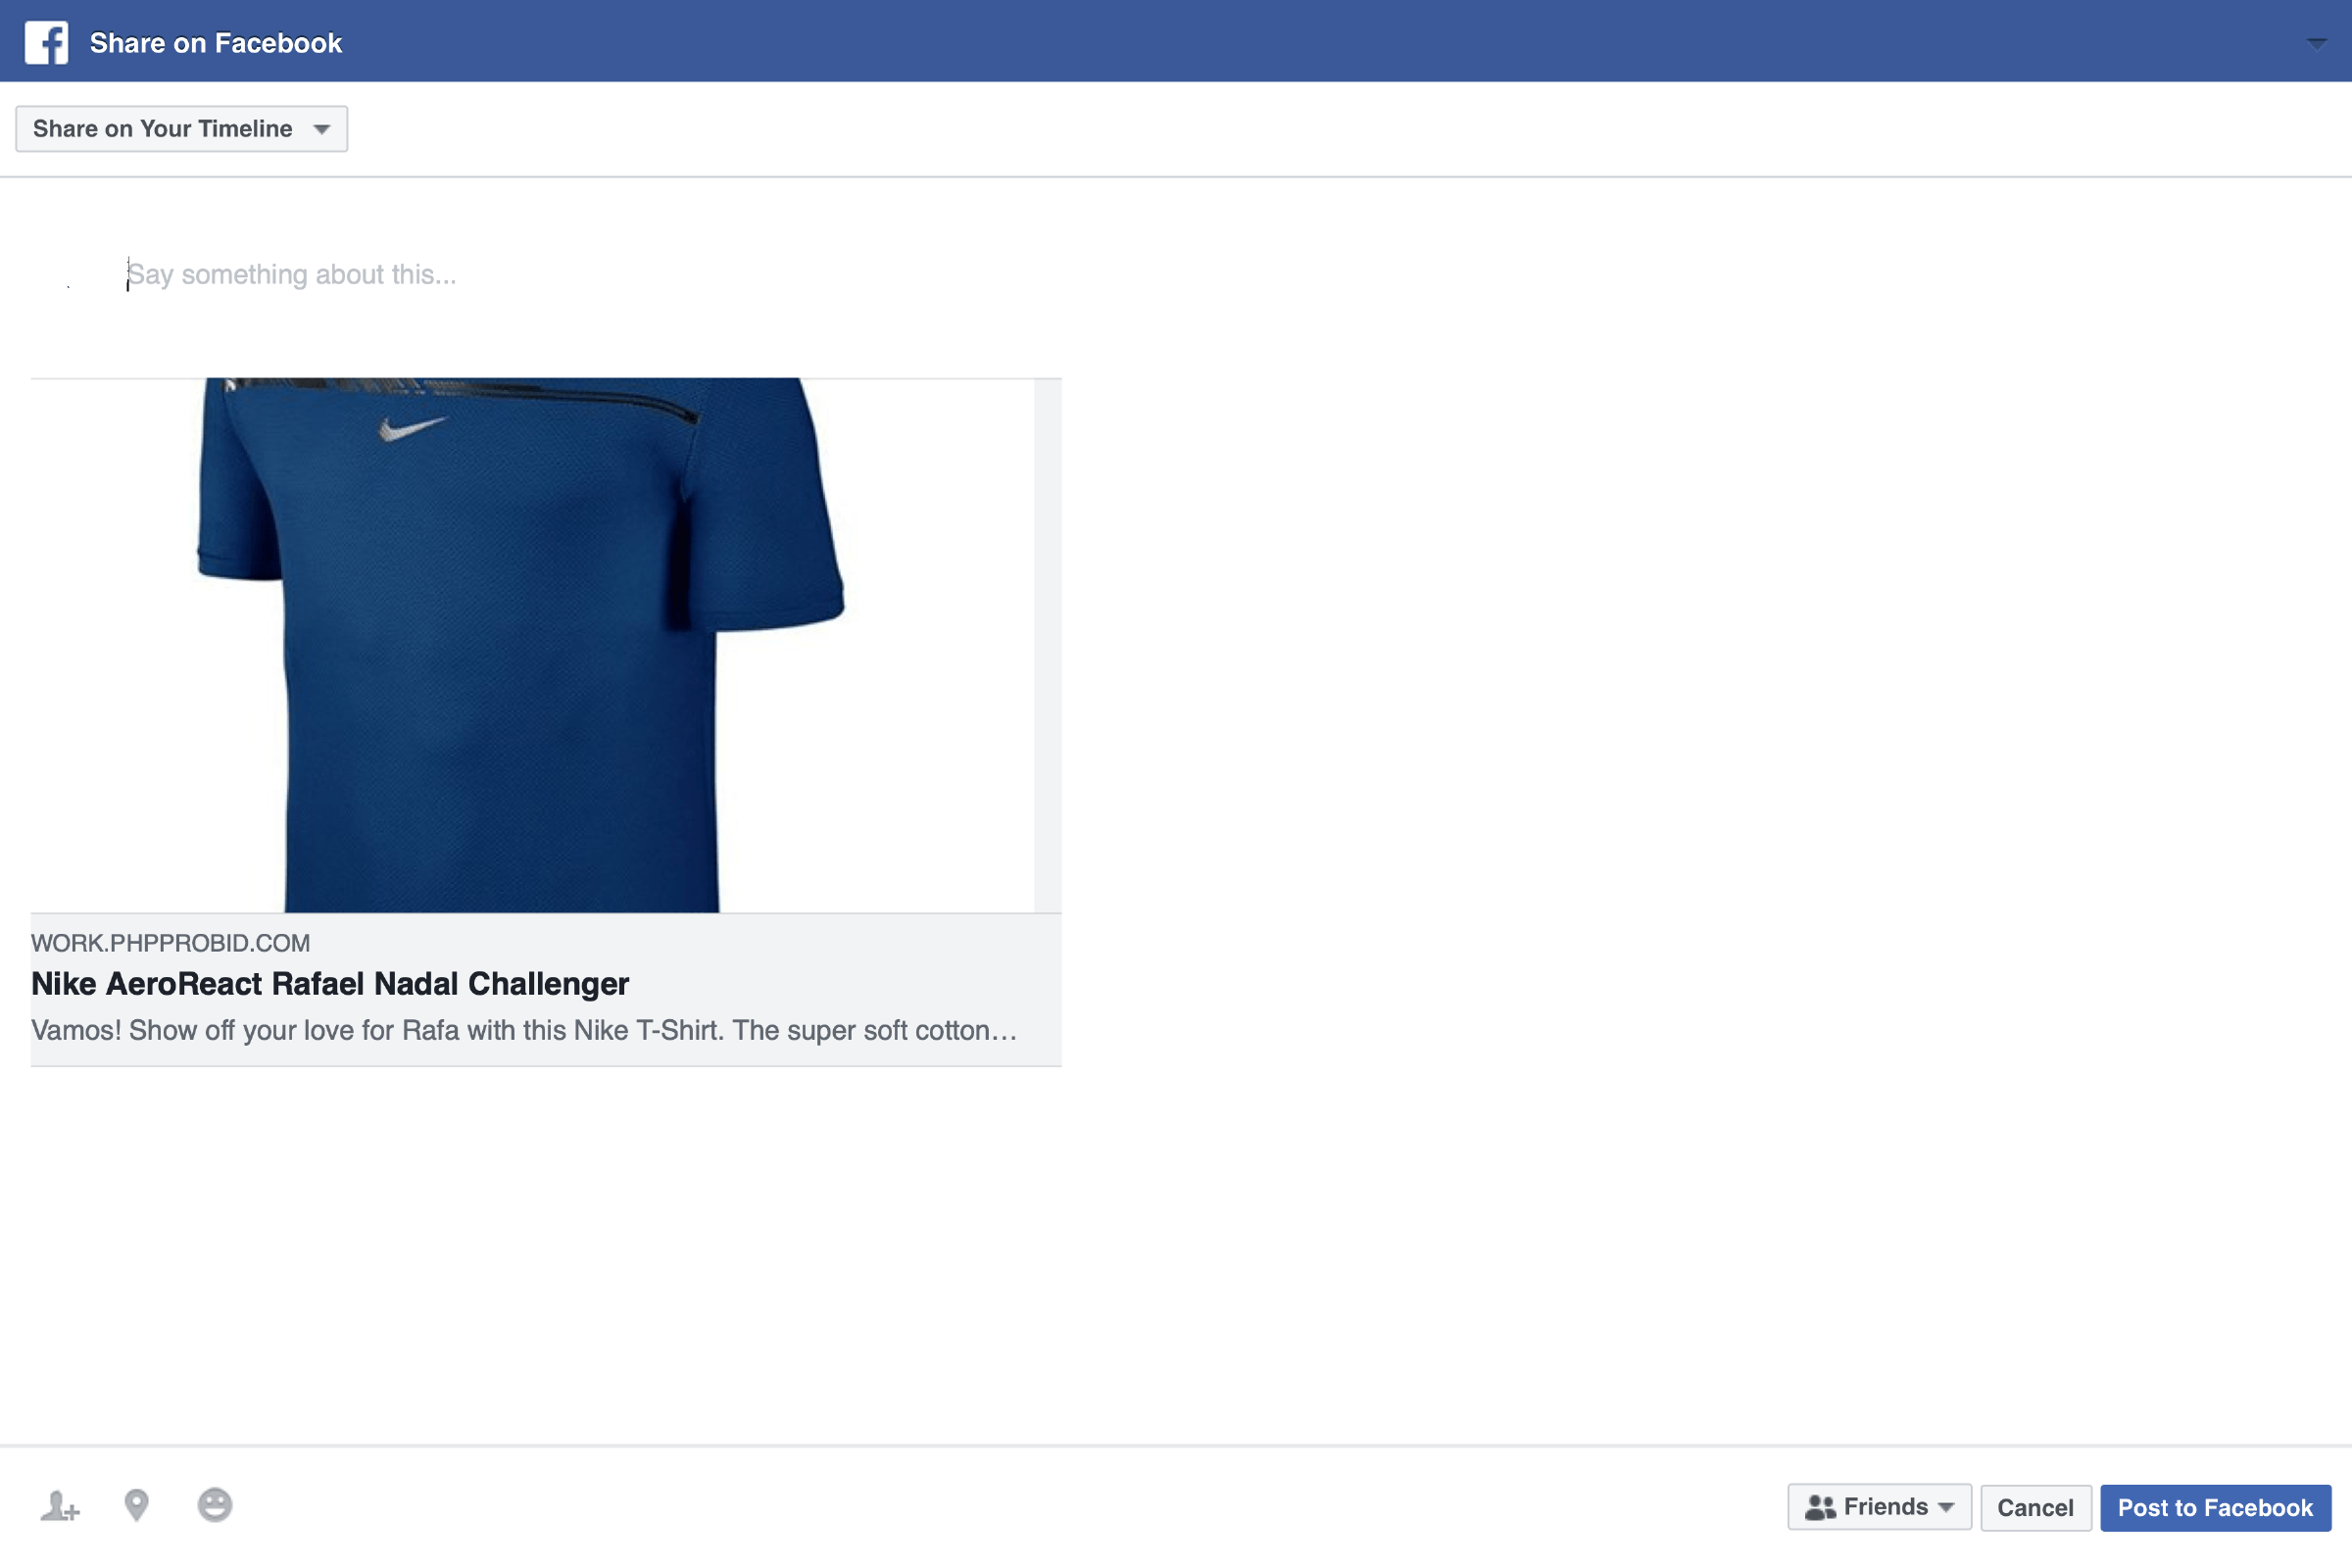Click the Facebook logo icon
Screen dimensions: 2352x1568
click(46, 43)
